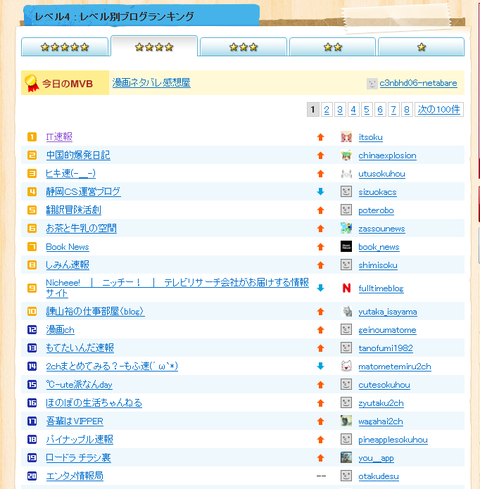Click the chinaexplosion avatar icon
This screenshot has height=489, width=480.
(x=346, y=155)
